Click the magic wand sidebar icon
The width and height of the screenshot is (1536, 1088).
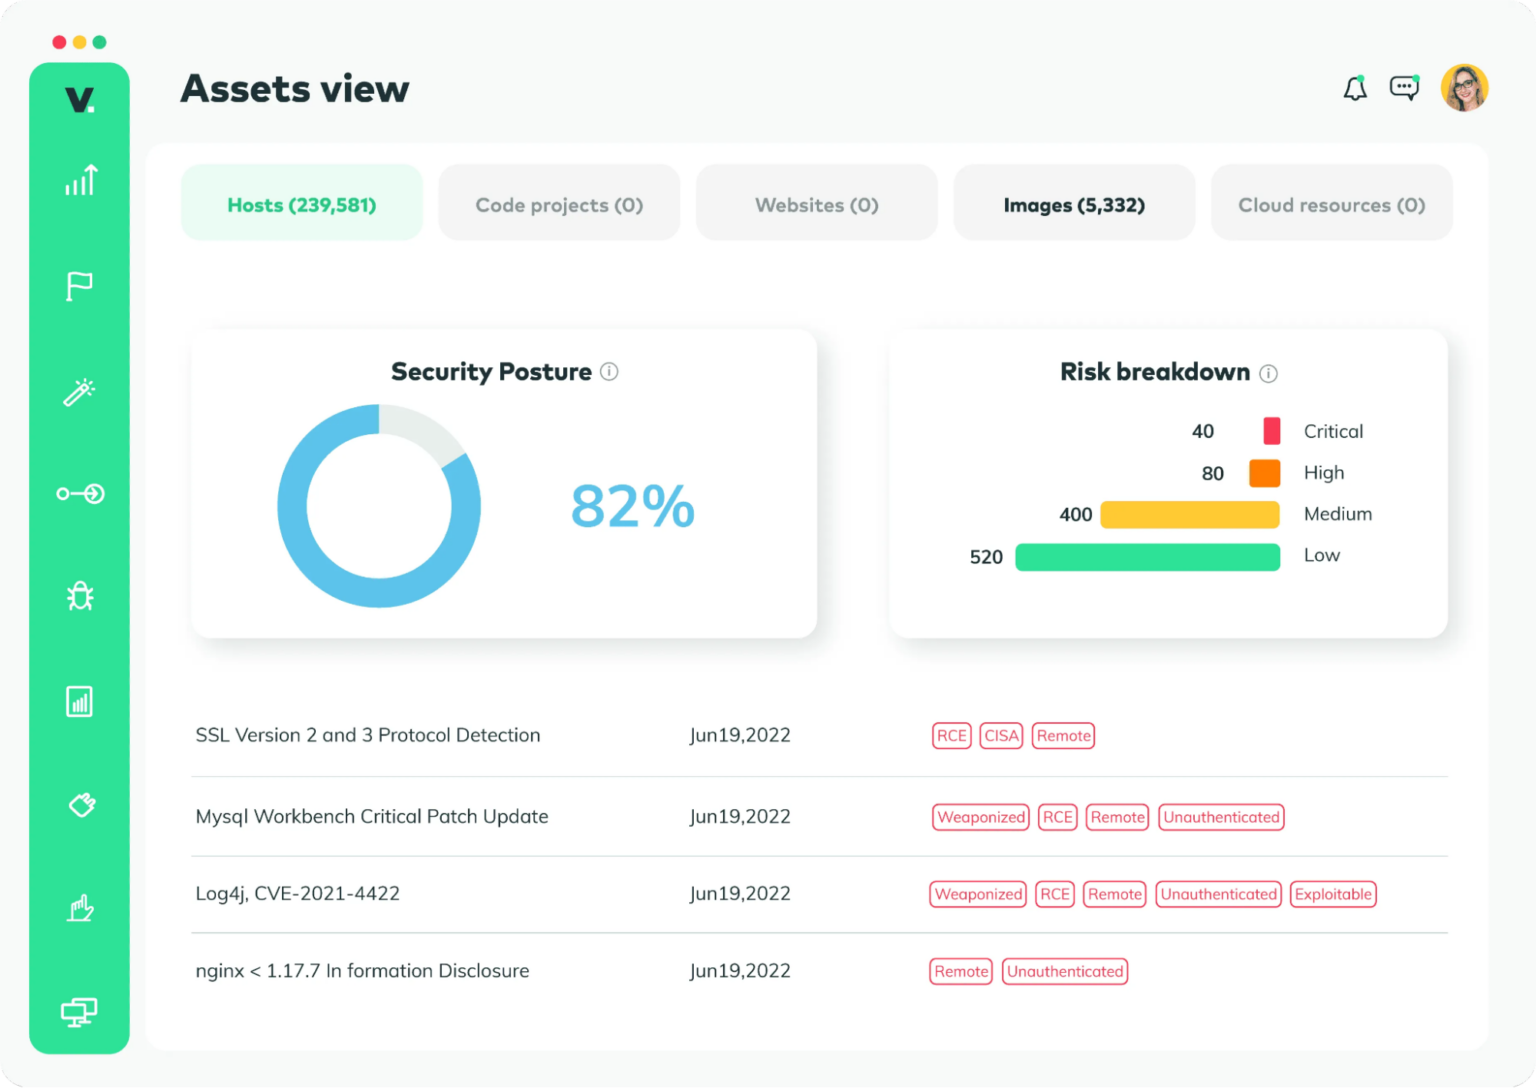(80, 391)
